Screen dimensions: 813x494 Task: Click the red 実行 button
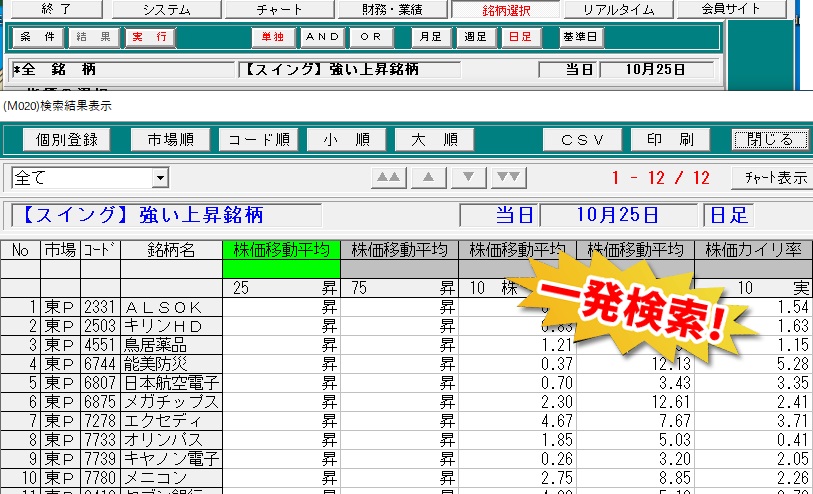pos(149,37)
